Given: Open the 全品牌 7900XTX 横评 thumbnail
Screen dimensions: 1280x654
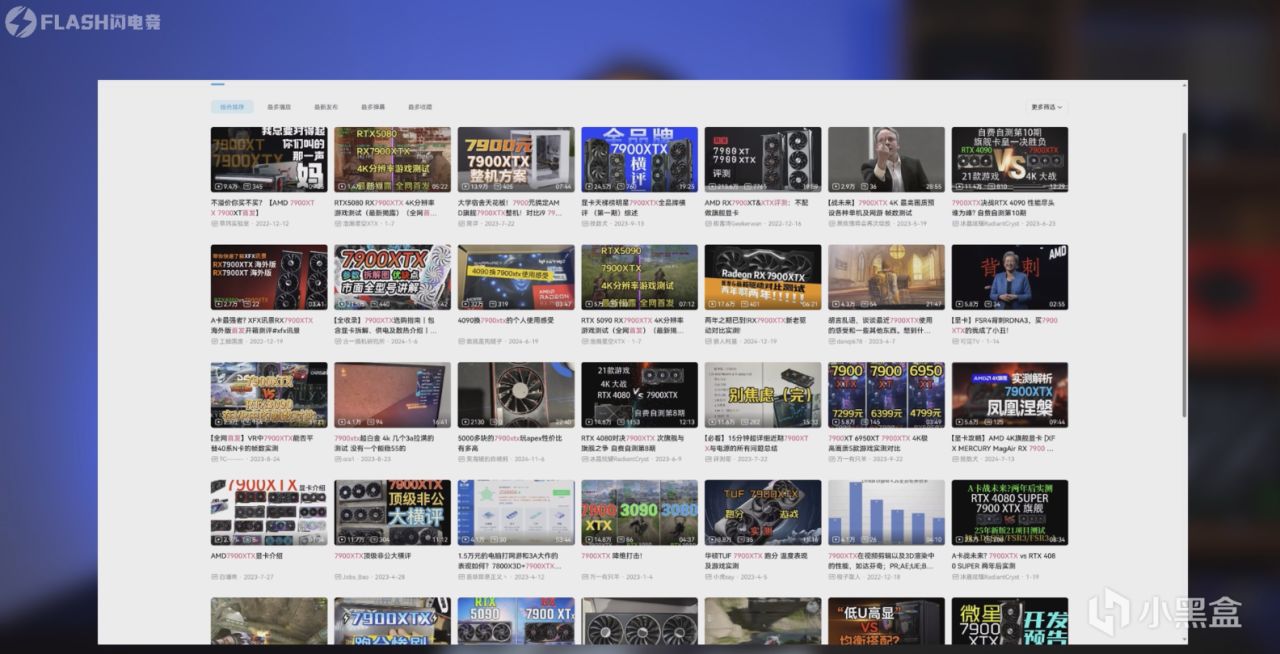Looking at the screenshot, I should tap(639, 159).
